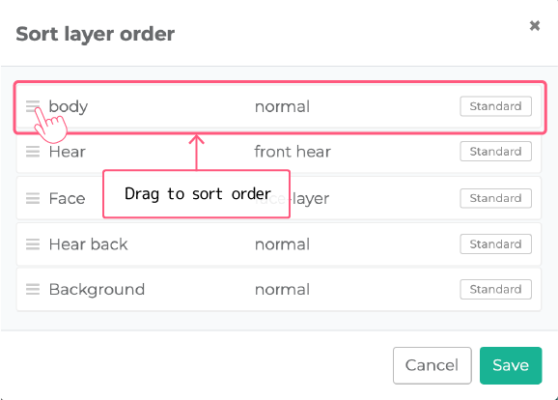
Task: Click the front hear label
Action: [293, 152]
